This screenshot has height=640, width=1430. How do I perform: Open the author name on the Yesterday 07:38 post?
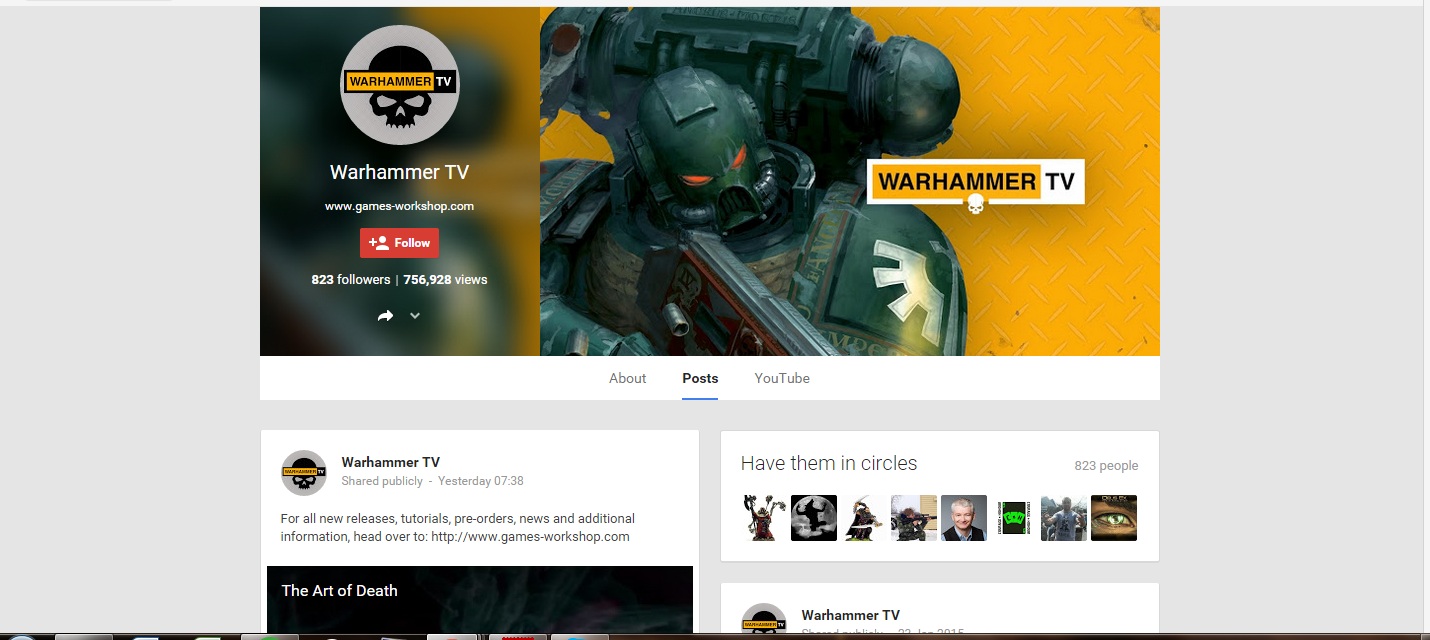pyautogui.click(x=390, y=463)
